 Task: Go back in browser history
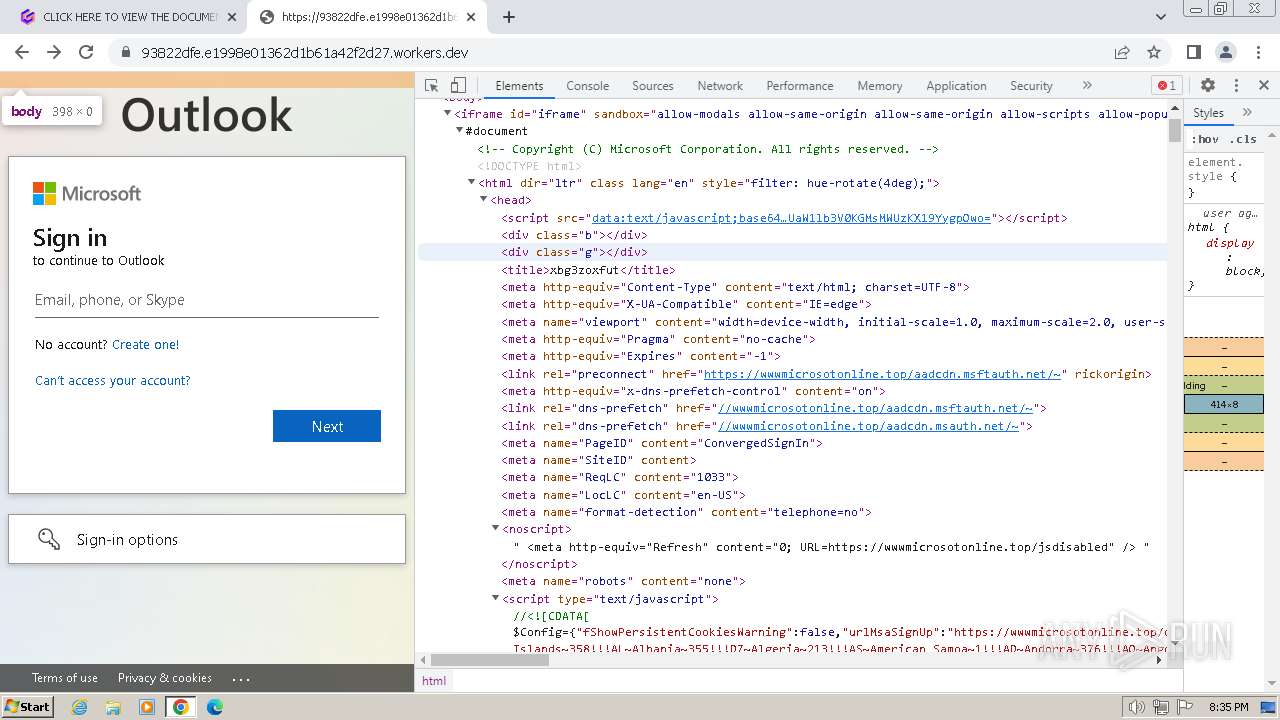pyautogui.click(x=22, y=52)
